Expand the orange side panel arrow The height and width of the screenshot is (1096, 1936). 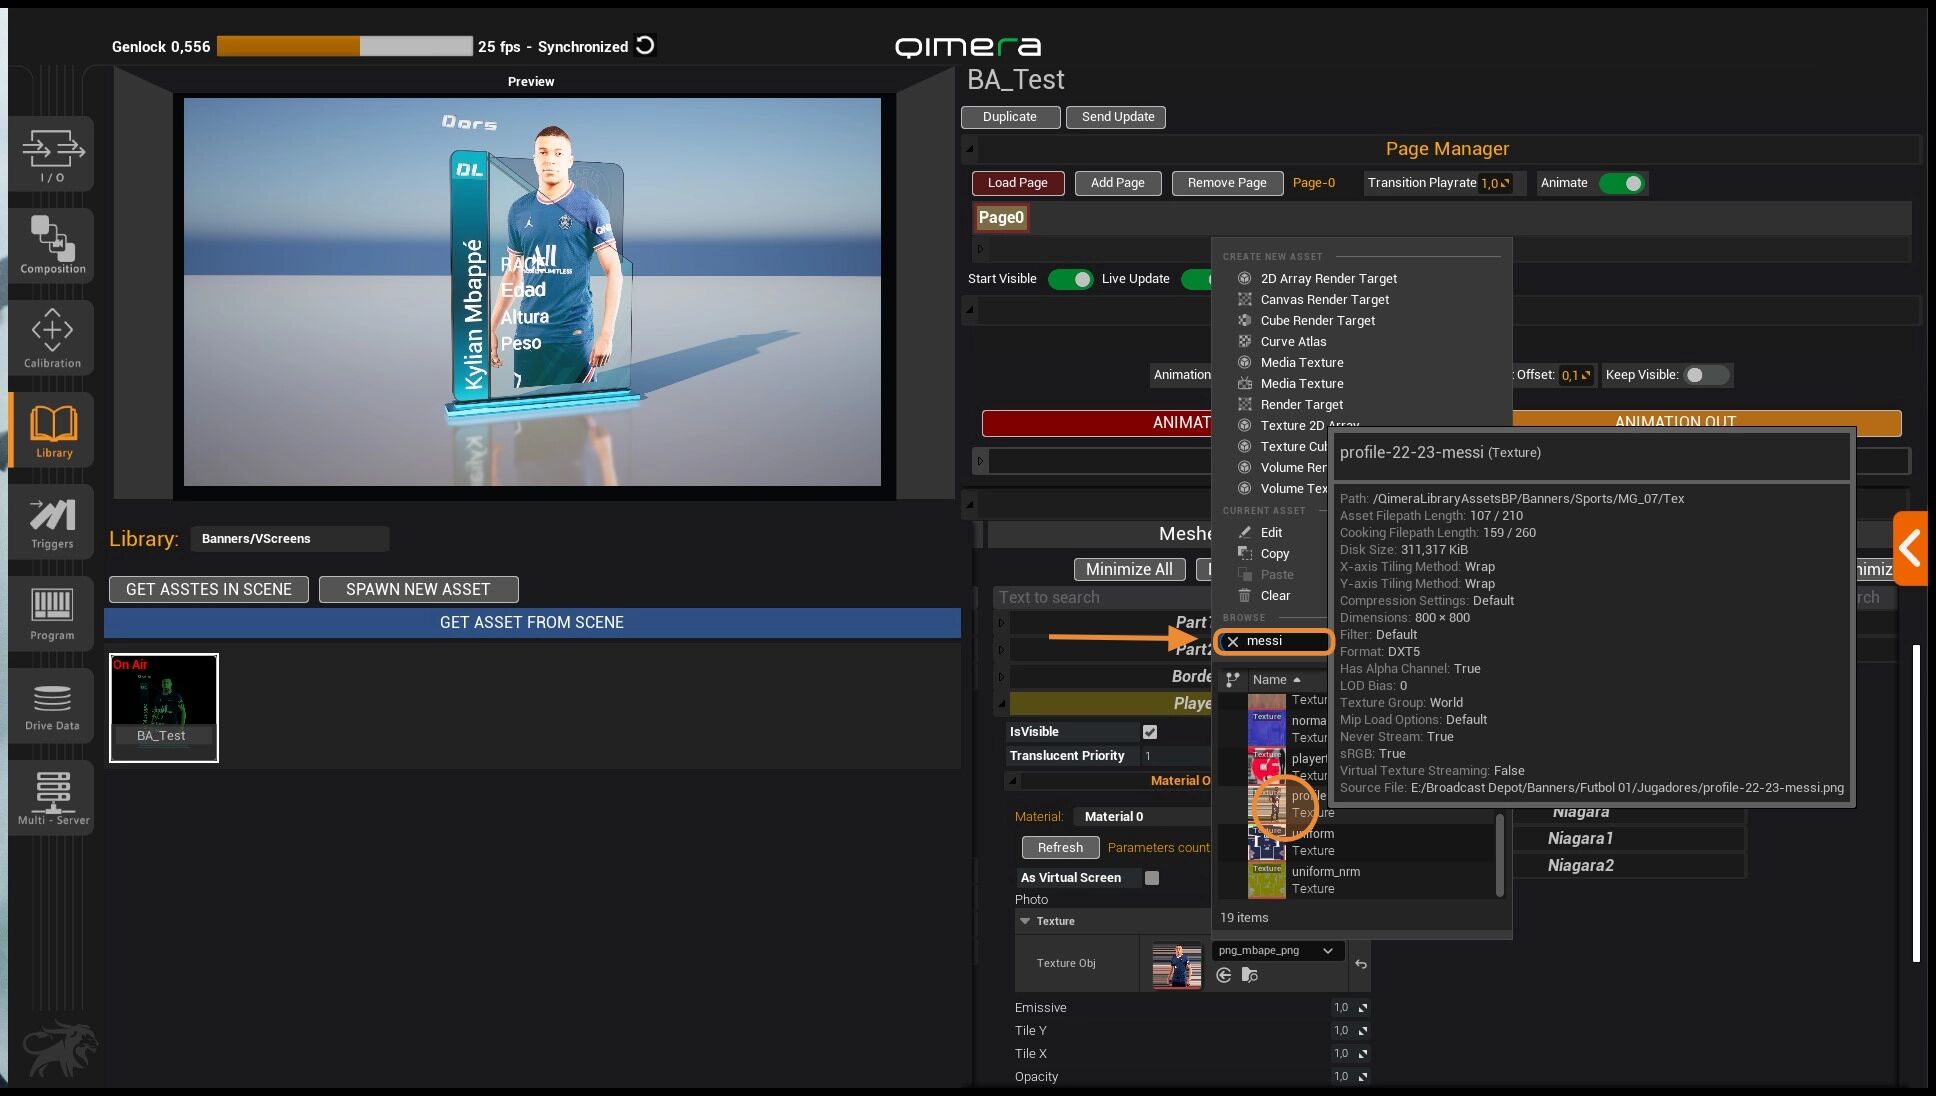click(x=1910, y=548)
